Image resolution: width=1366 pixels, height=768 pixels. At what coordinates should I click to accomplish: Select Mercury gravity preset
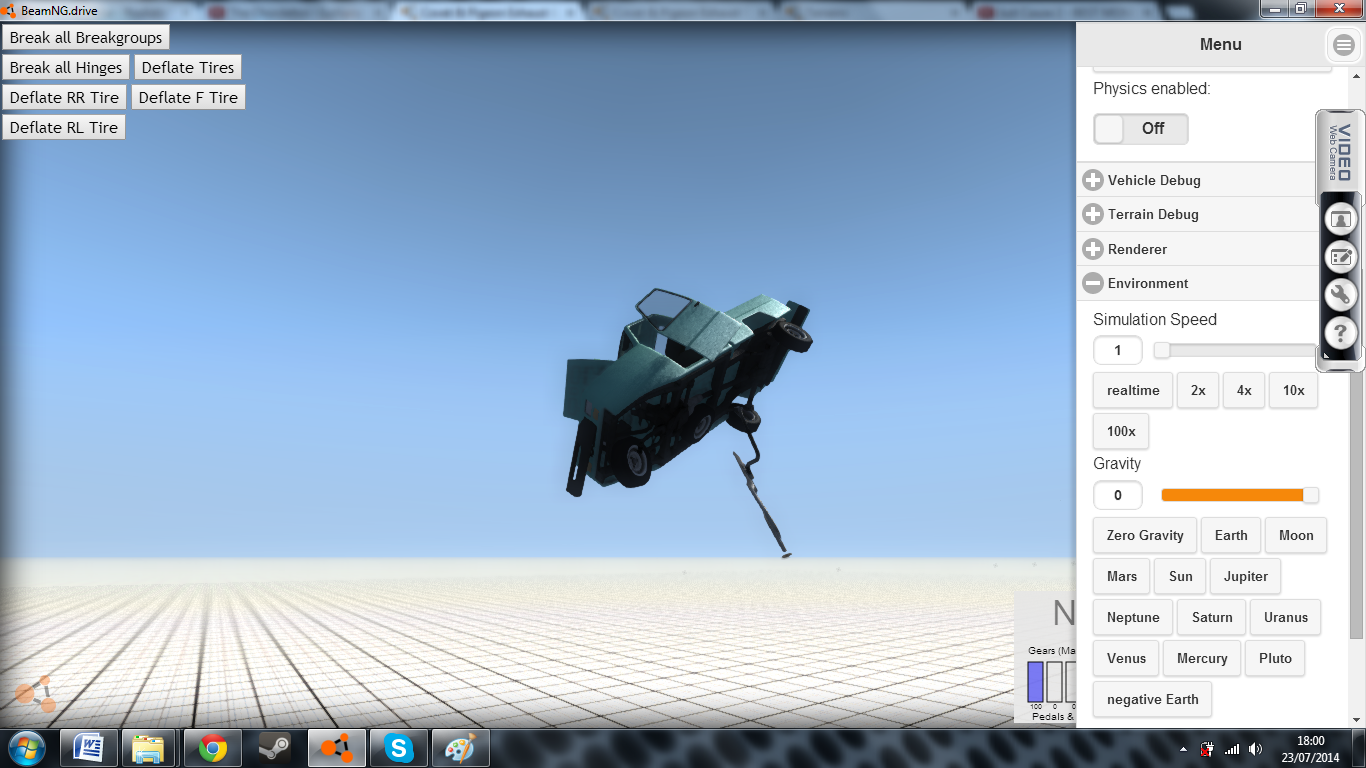1202,658
